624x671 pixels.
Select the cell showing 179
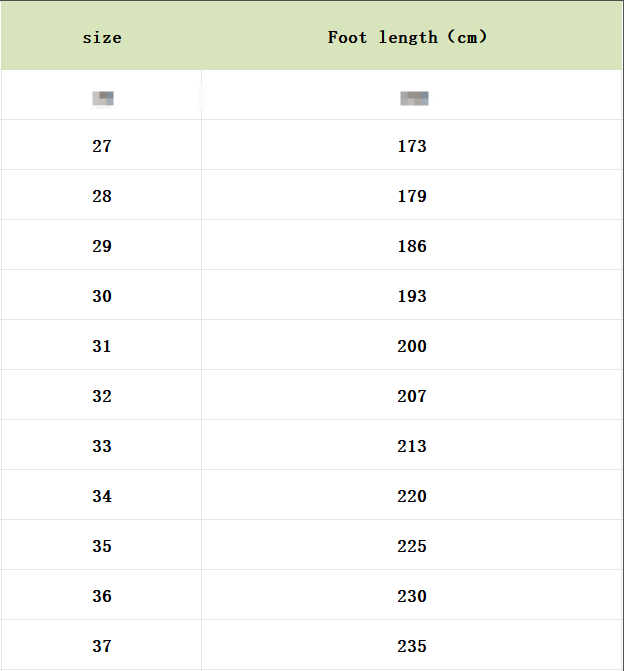tap(412, 196)
